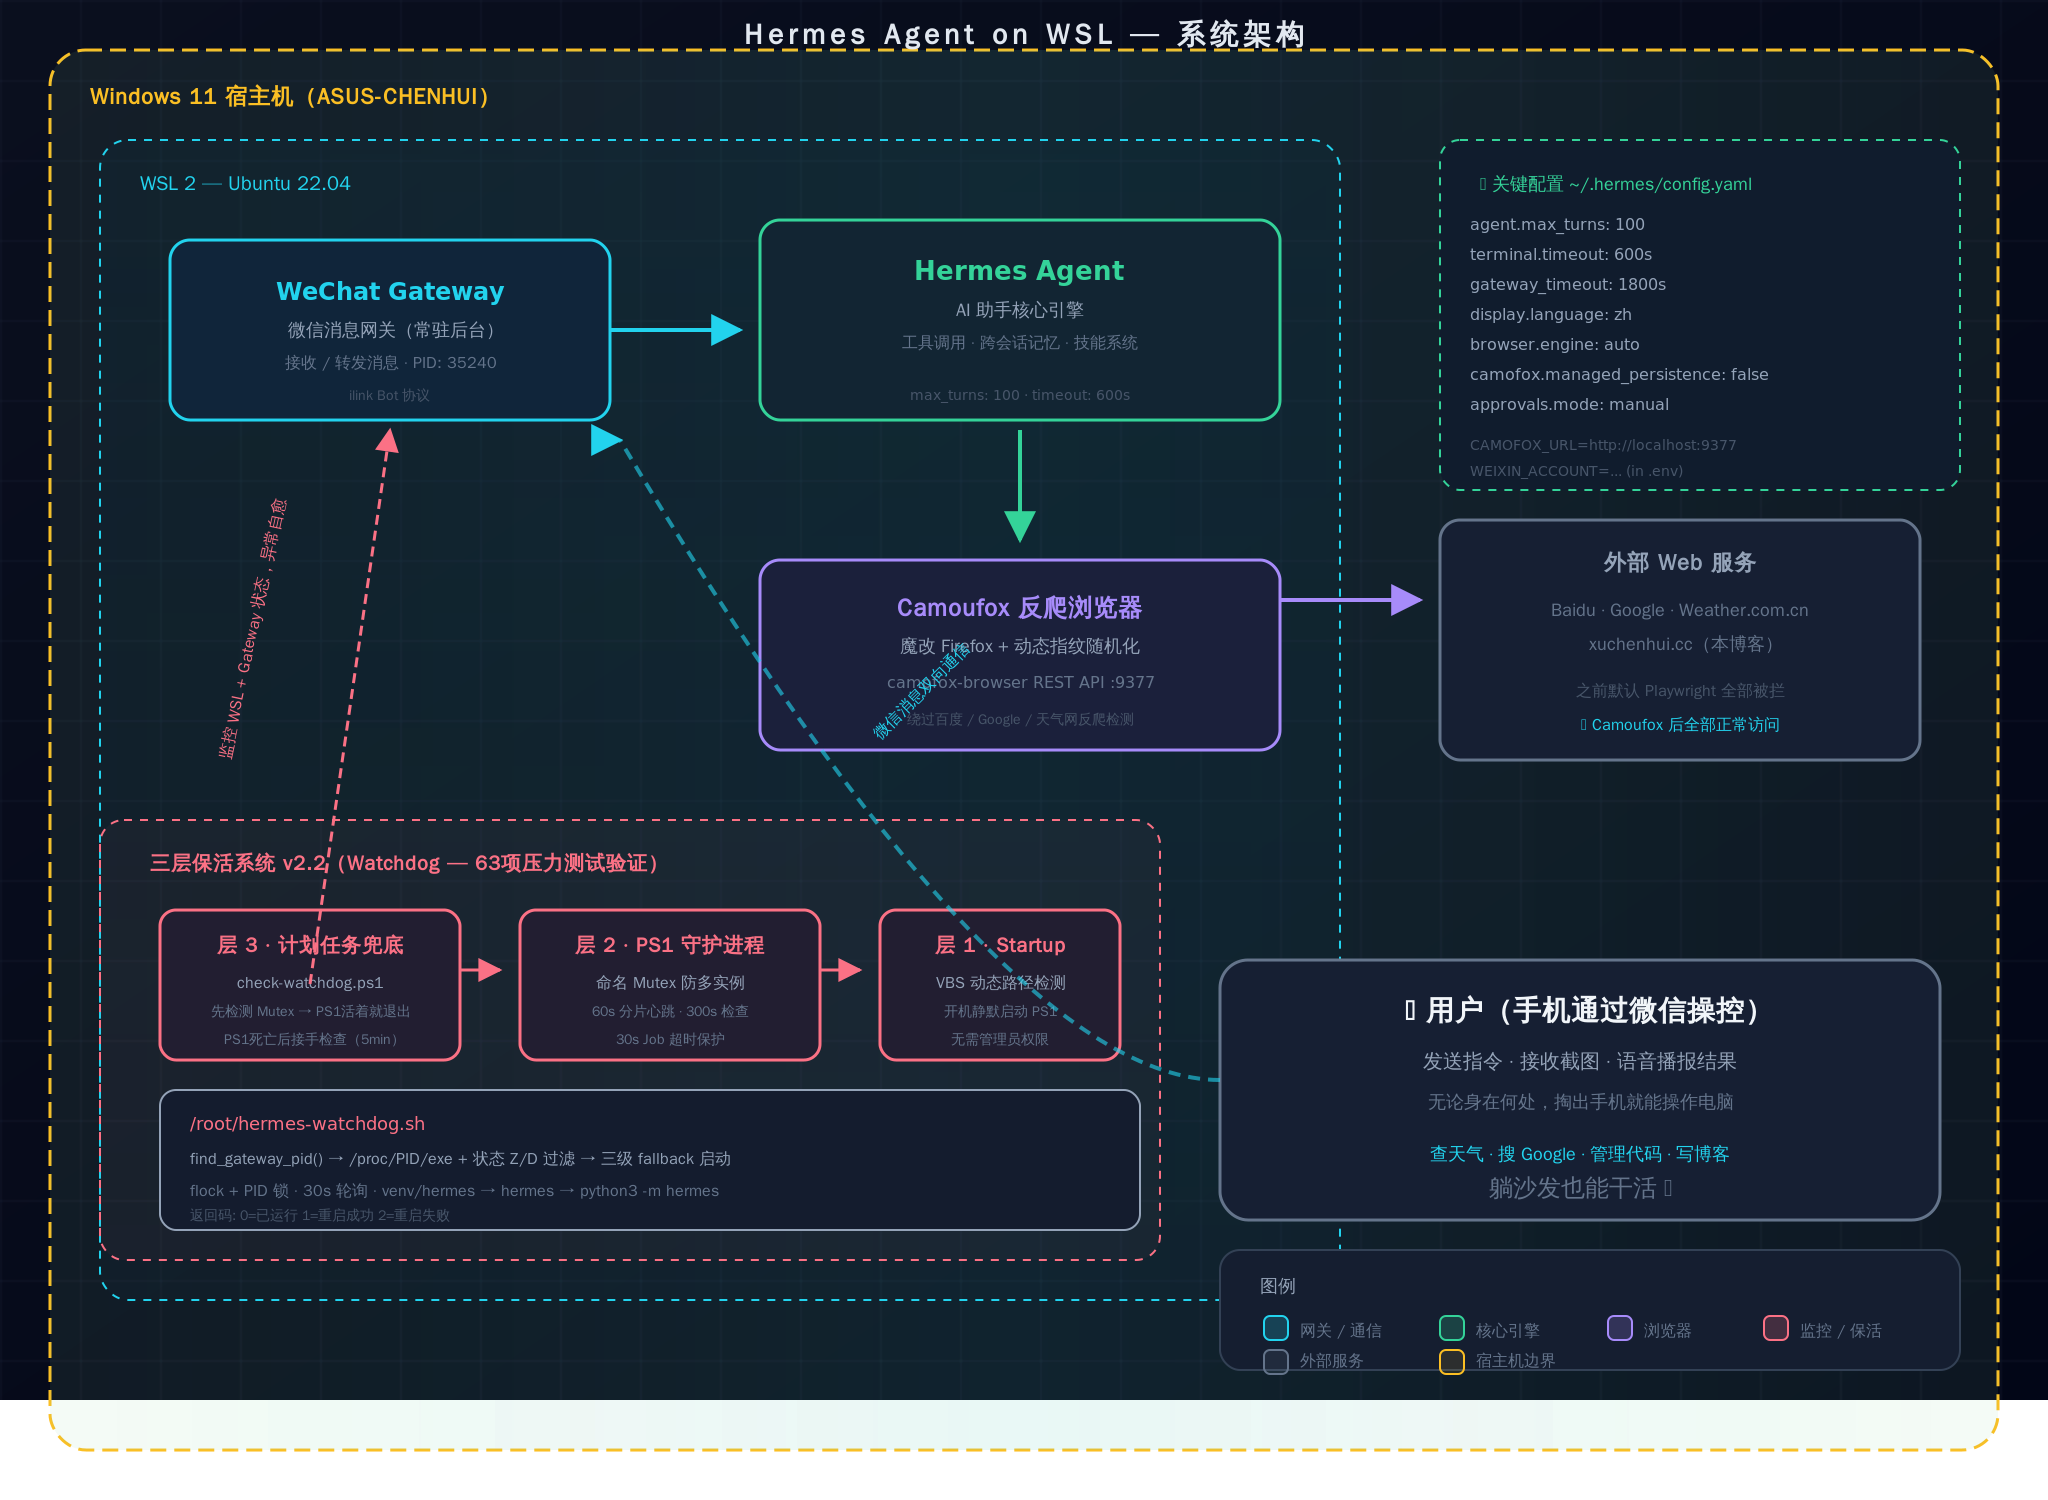Select the '外部 Web 服务' heading
This screenshot has width=2048, height=1500.
(1679, 563)
